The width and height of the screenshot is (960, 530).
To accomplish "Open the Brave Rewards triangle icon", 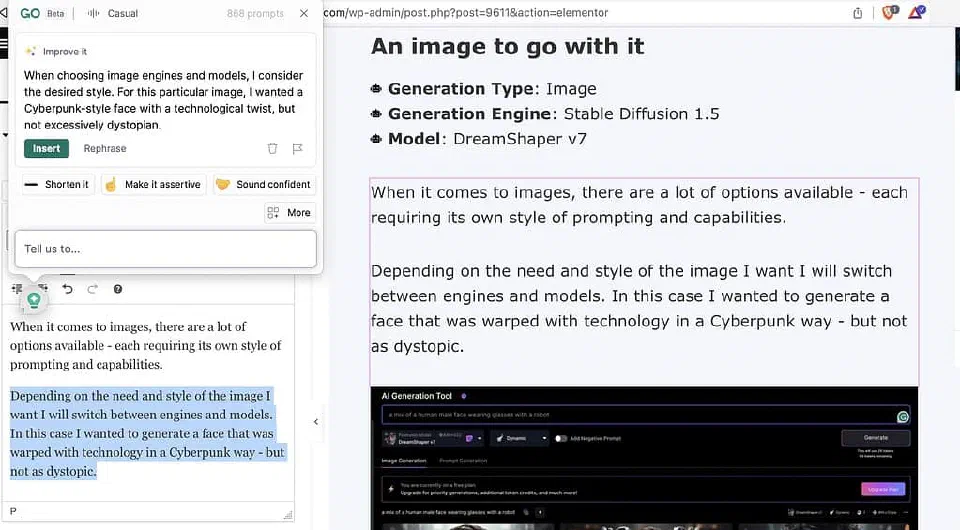I will pos(917,12).
